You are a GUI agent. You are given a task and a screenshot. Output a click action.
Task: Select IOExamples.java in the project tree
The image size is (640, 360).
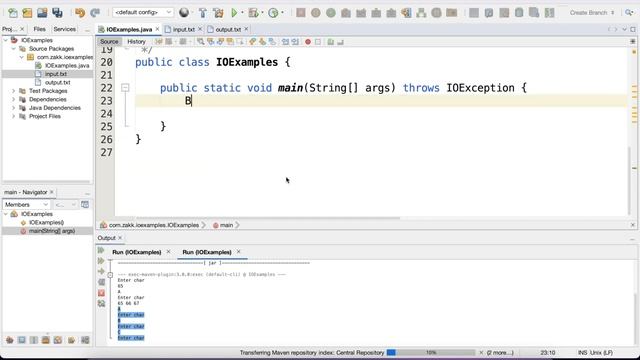click(x=67, y=65)
